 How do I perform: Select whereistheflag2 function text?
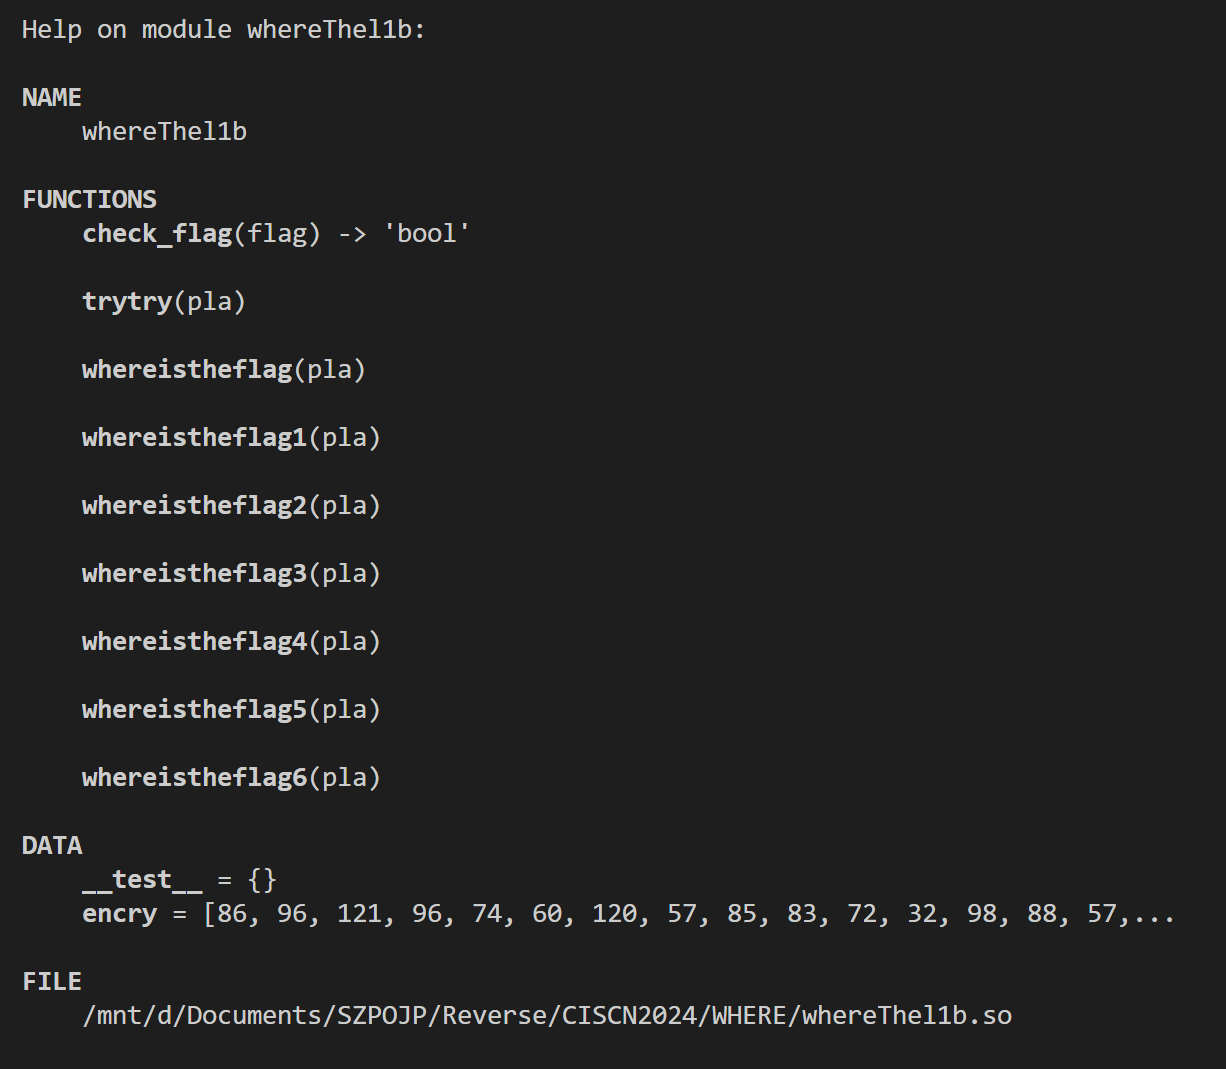[195, 505]
